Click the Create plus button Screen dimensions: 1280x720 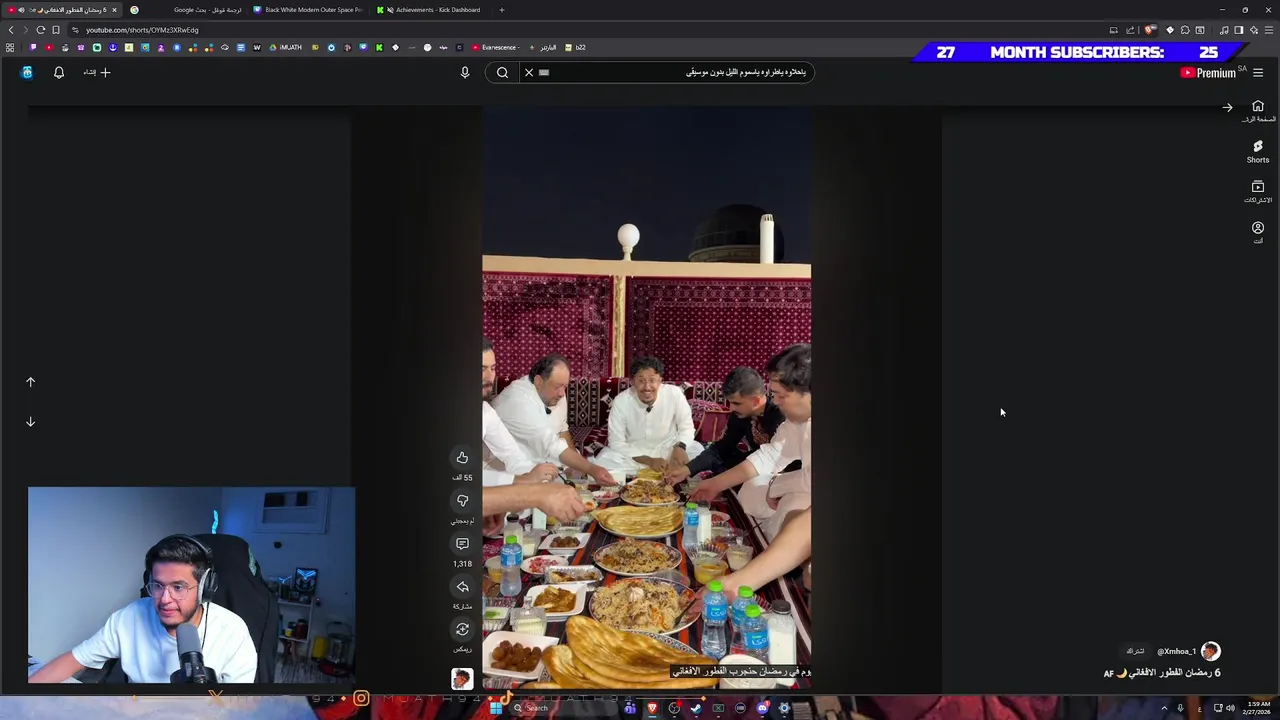[98, 72]
